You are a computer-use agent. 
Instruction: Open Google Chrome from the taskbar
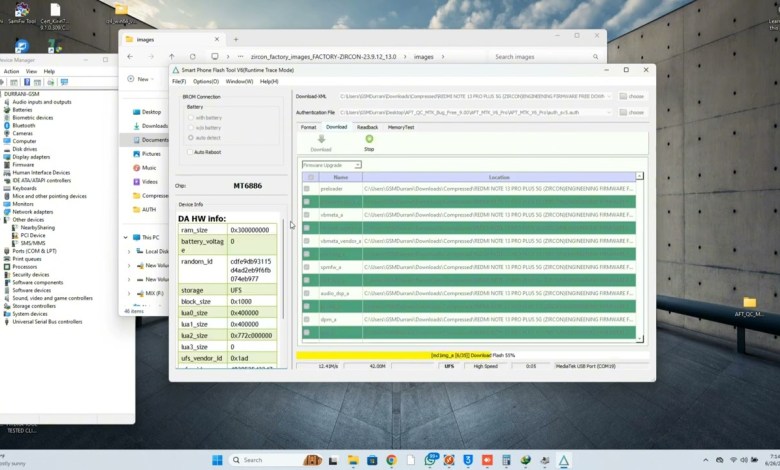391,460
